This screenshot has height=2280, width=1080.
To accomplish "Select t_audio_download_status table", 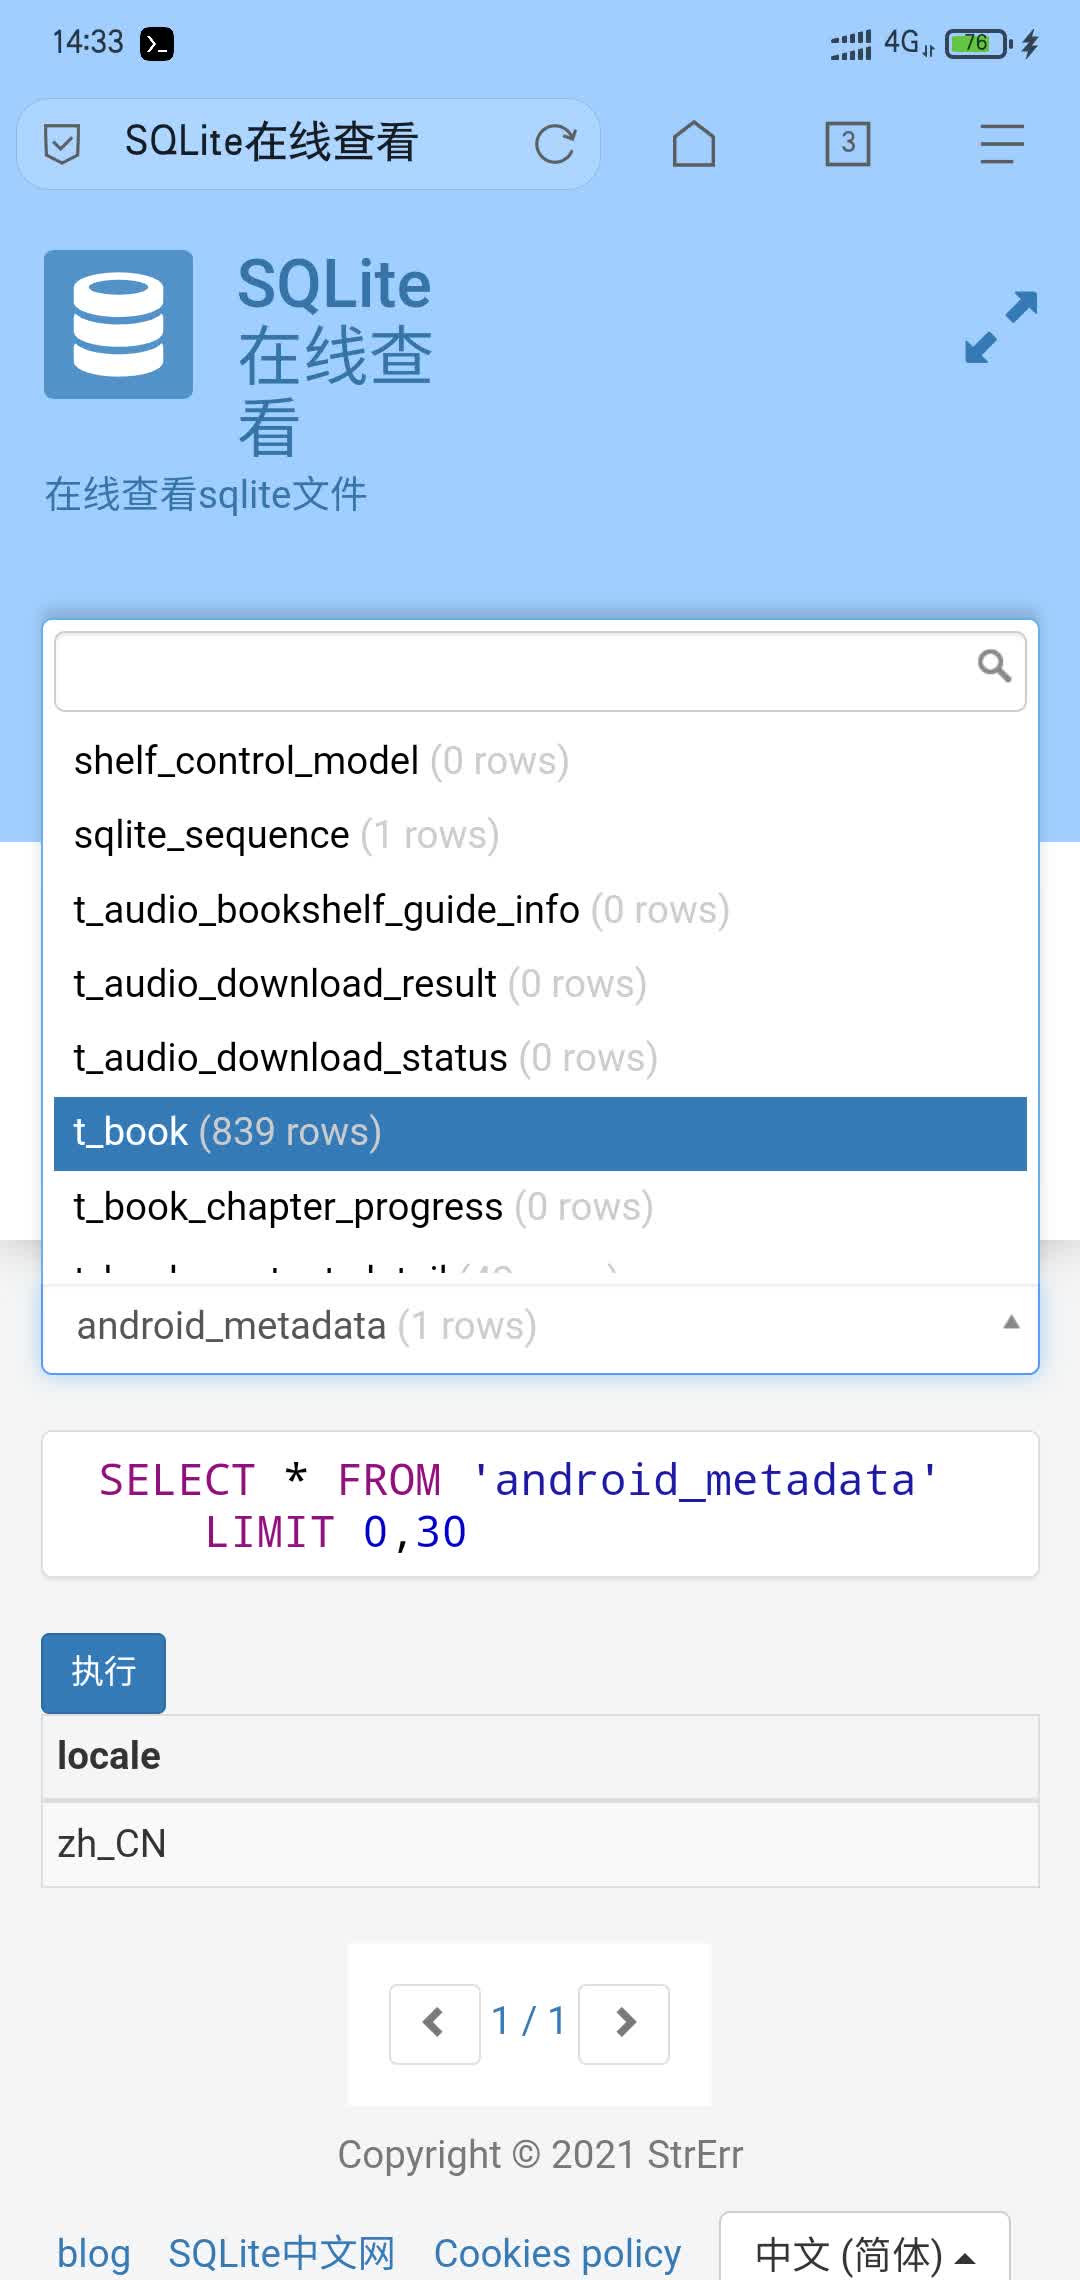I will point(365,1059).
